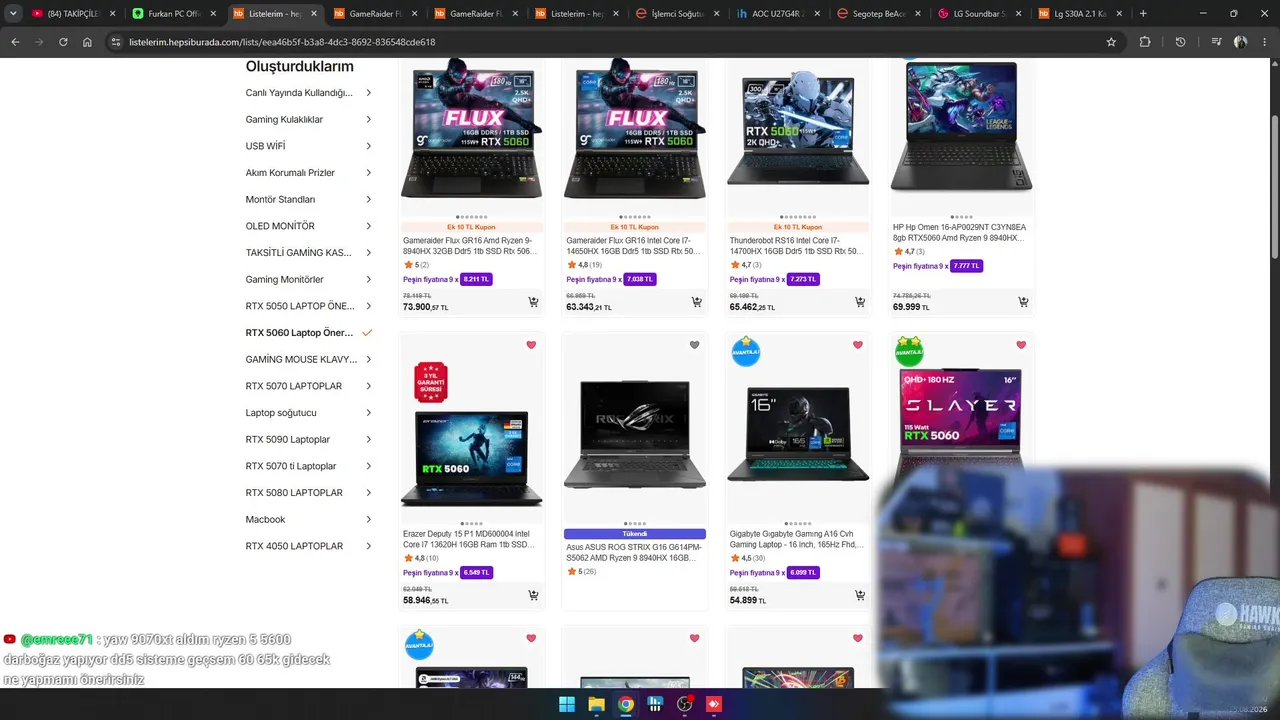The image size is (1280, 720).
Task: Click the 7.777 TL installment badge
Action: 966,266
